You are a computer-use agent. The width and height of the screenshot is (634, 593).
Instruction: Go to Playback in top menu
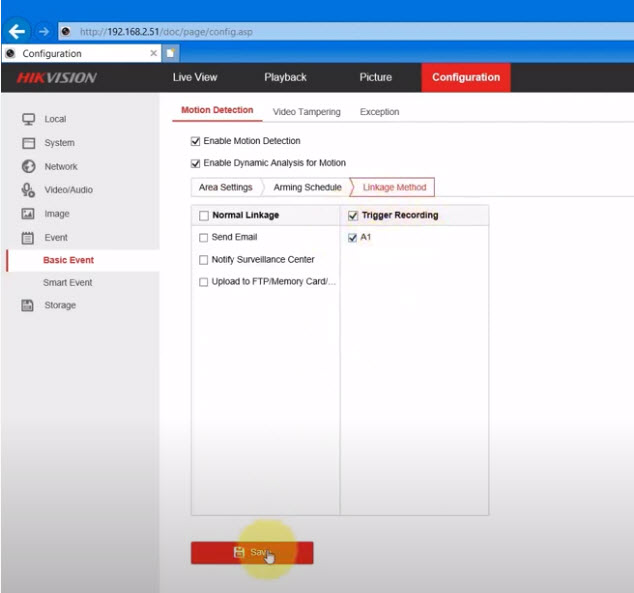click(285, 78)
